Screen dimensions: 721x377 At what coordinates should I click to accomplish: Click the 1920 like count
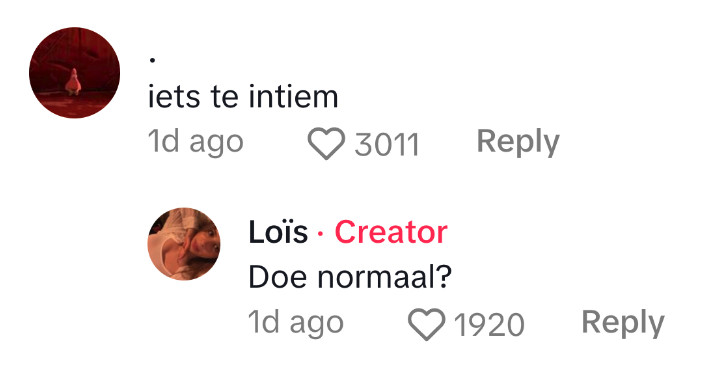click(x=489, y=325)
